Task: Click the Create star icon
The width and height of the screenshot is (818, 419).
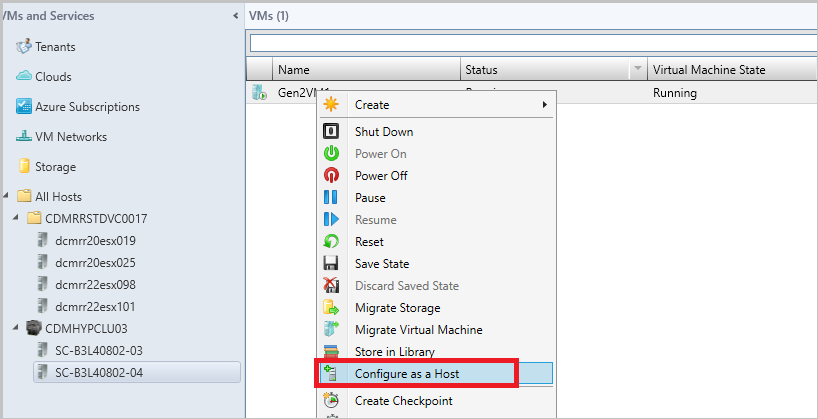Action: 331,104
